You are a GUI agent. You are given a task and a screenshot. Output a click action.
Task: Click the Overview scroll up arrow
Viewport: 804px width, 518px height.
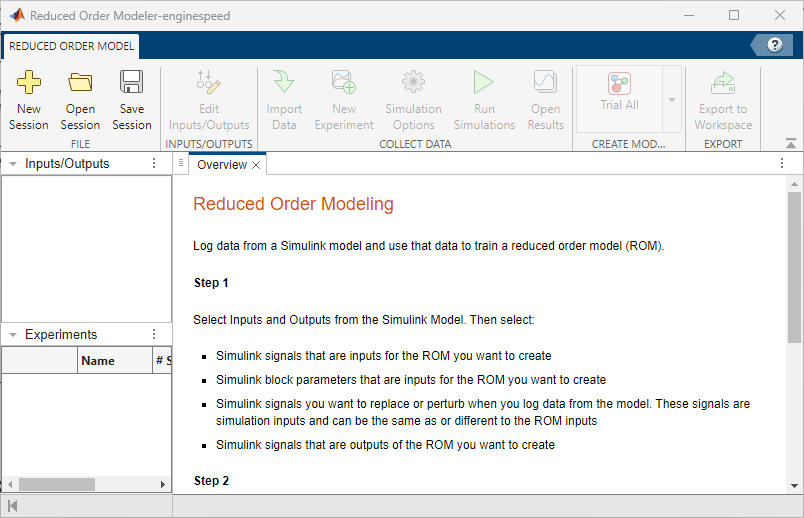click(794, 184)
